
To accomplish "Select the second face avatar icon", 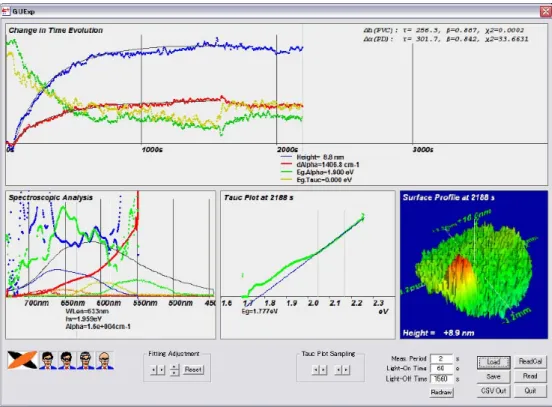I will tap(67, 360).
